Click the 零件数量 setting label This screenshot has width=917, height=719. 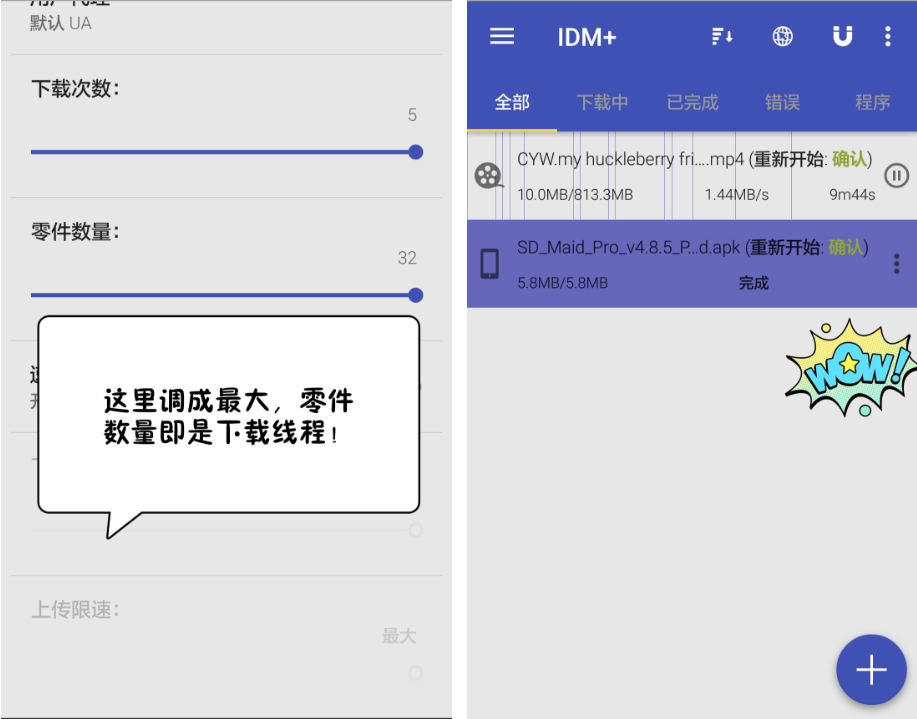[75, 232]
